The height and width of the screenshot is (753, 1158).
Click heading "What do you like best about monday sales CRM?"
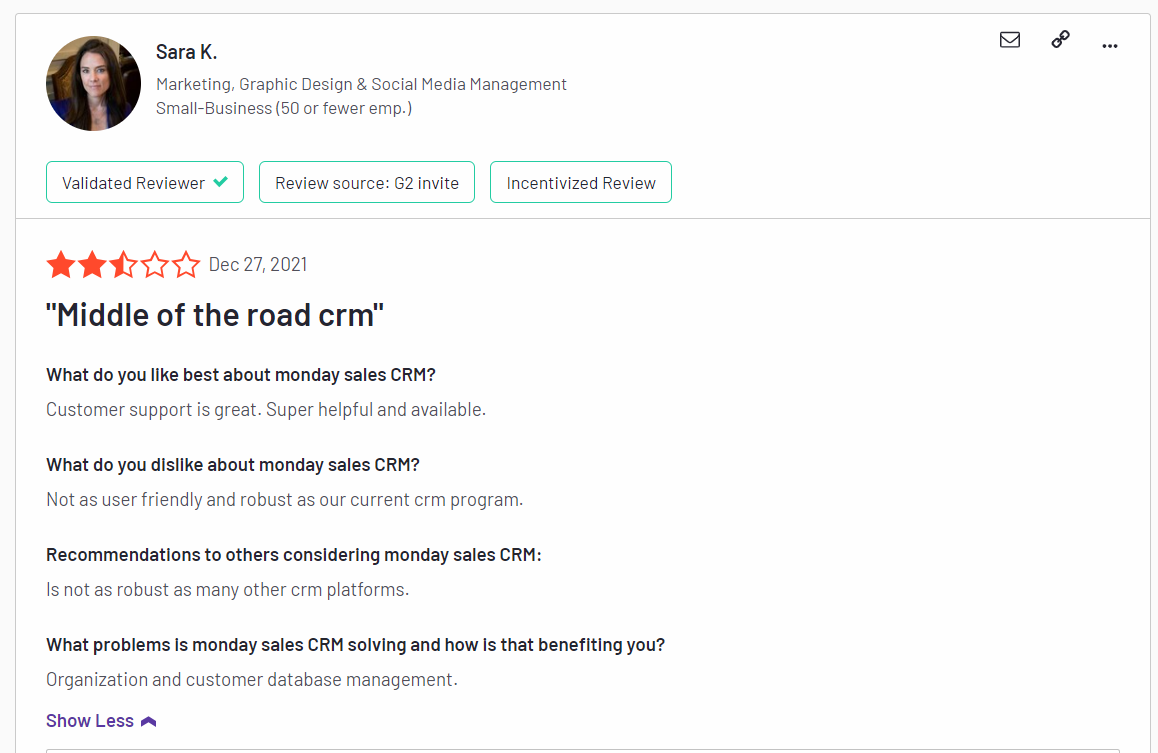241,375
